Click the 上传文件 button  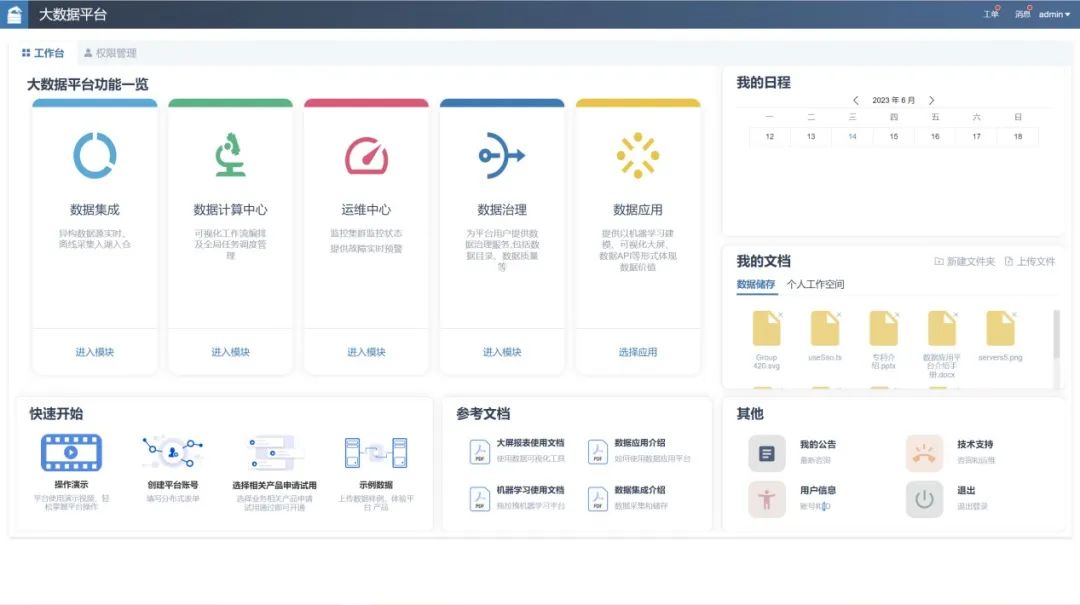1030,261
